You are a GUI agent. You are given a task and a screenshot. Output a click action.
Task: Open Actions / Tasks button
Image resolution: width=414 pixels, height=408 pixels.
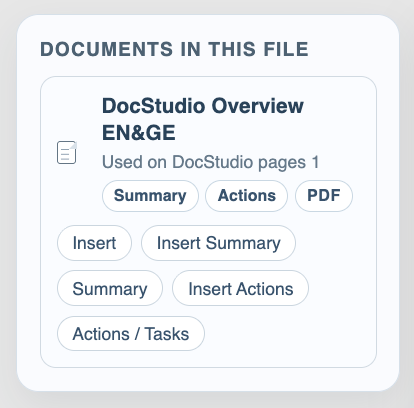click(131, 334)
